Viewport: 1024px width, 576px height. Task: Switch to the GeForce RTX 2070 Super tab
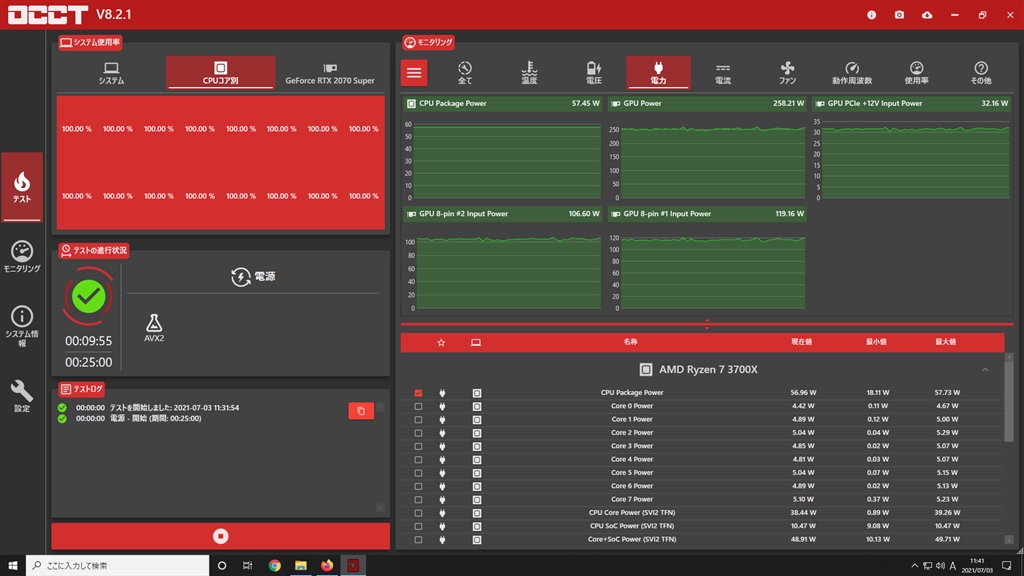point(330,72)
